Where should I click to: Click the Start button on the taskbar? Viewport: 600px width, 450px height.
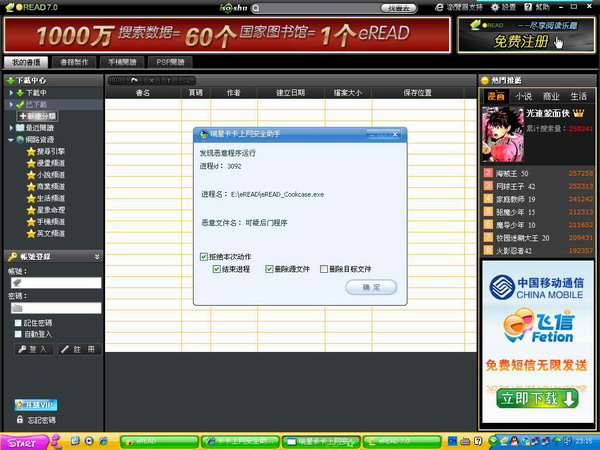tap(24, 442)
